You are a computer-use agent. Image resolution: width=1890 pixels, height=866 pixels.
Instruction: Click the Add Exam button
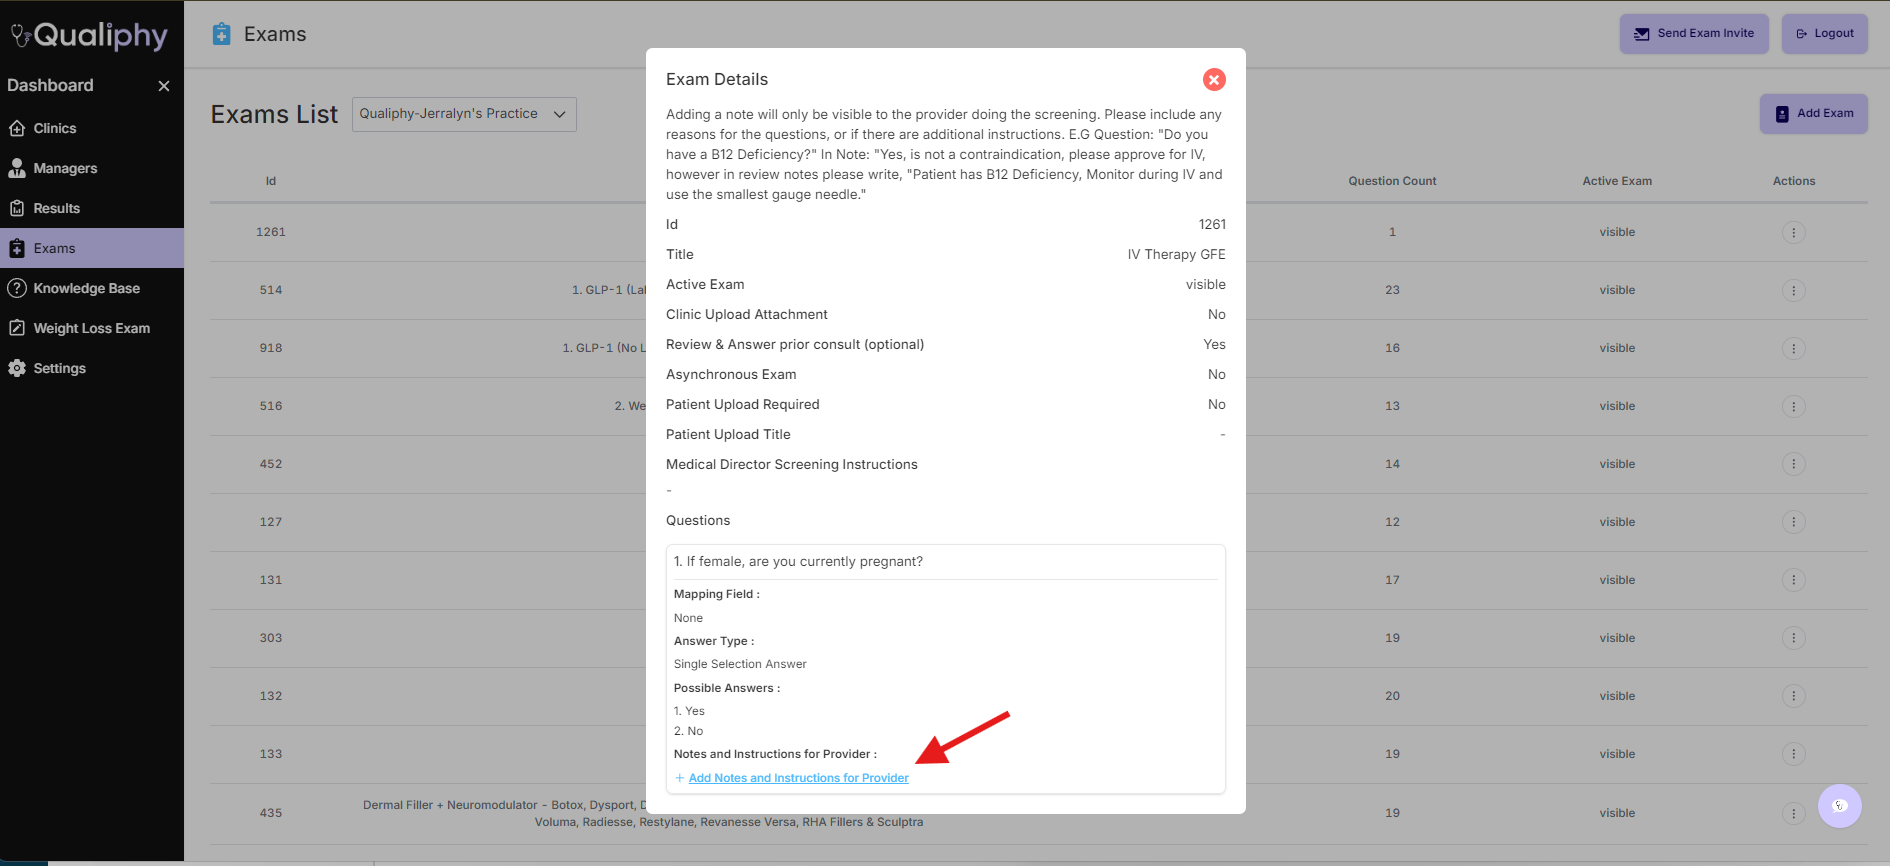coord(1813,113)
